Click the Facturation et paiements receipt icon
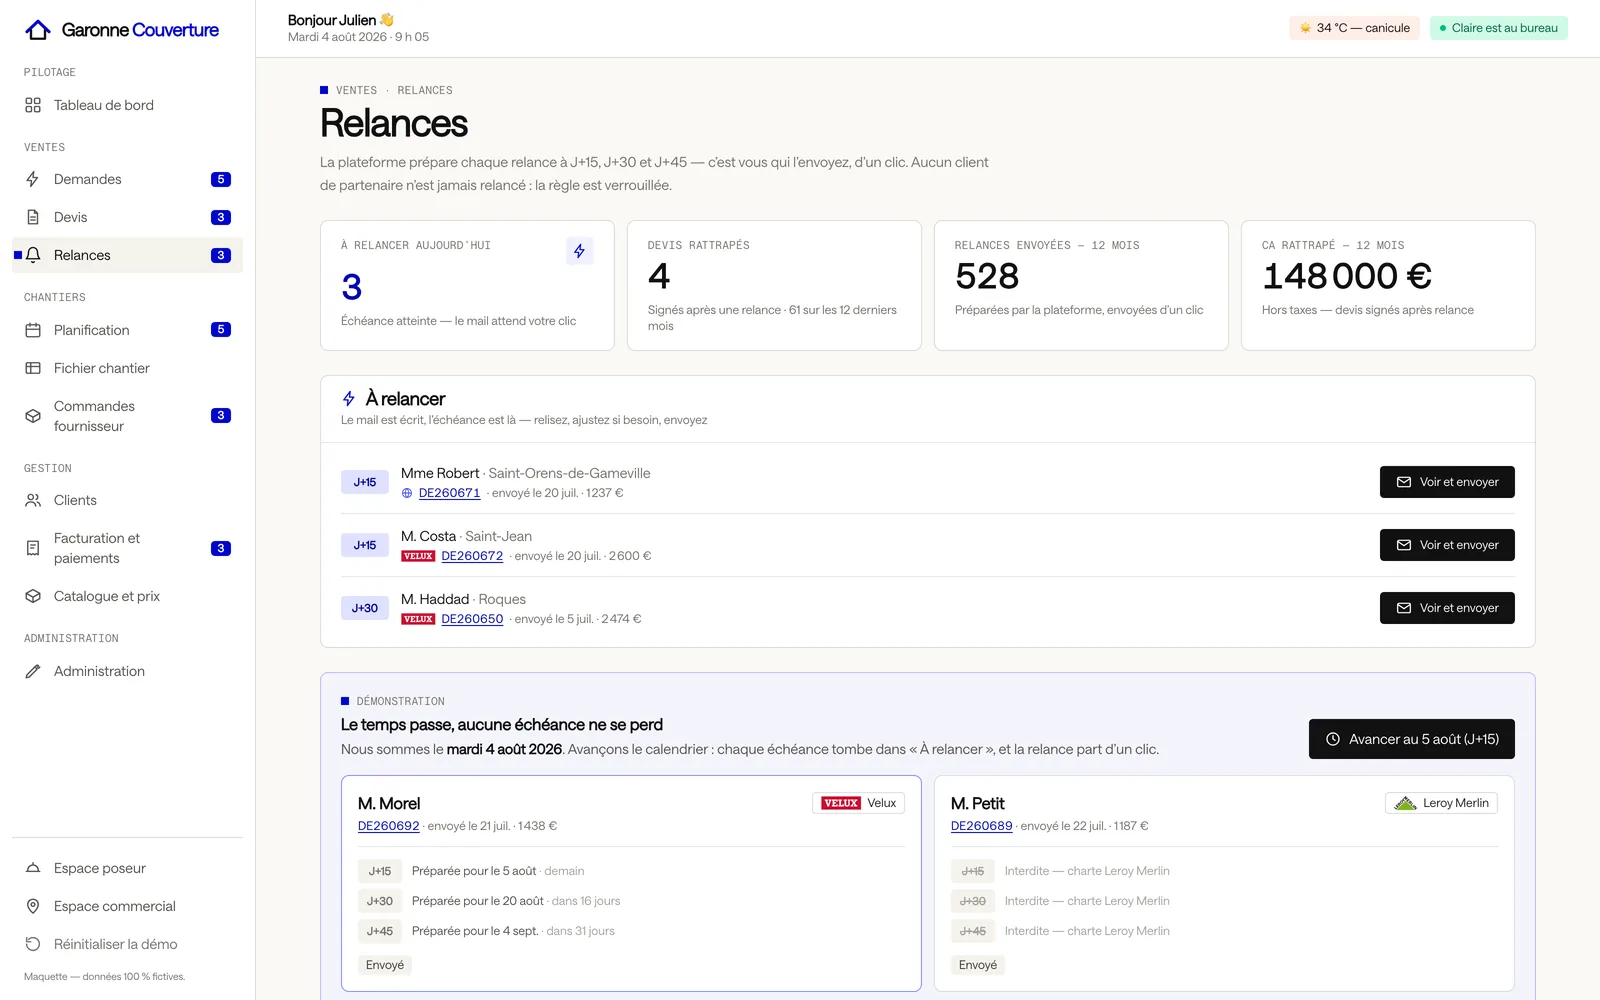1600x1000 pixels. click(33, 548)
